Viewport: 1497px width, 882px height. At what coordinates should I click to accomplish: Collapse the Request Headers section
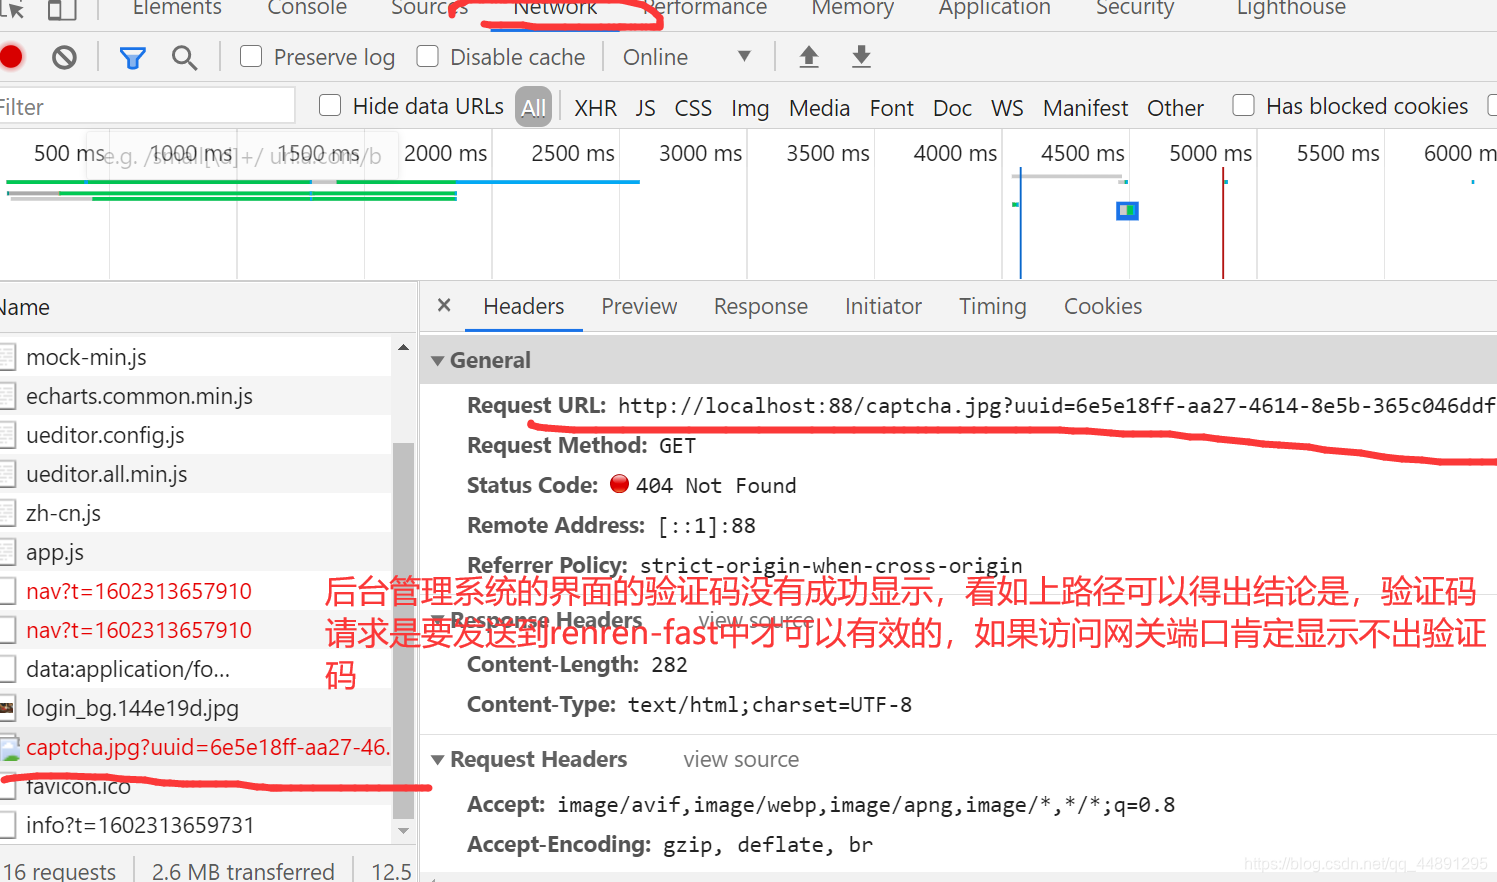coord(437,760)
